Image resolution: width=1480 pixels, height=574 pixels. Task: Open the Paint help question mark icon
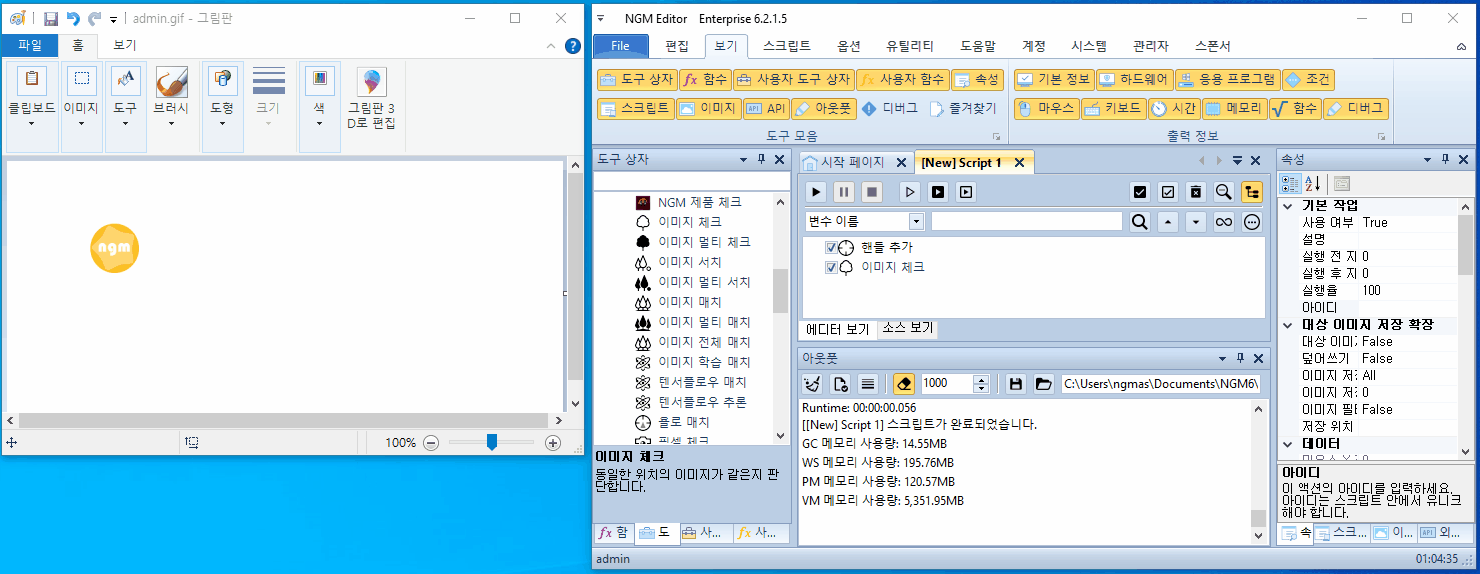pos(572,46)
